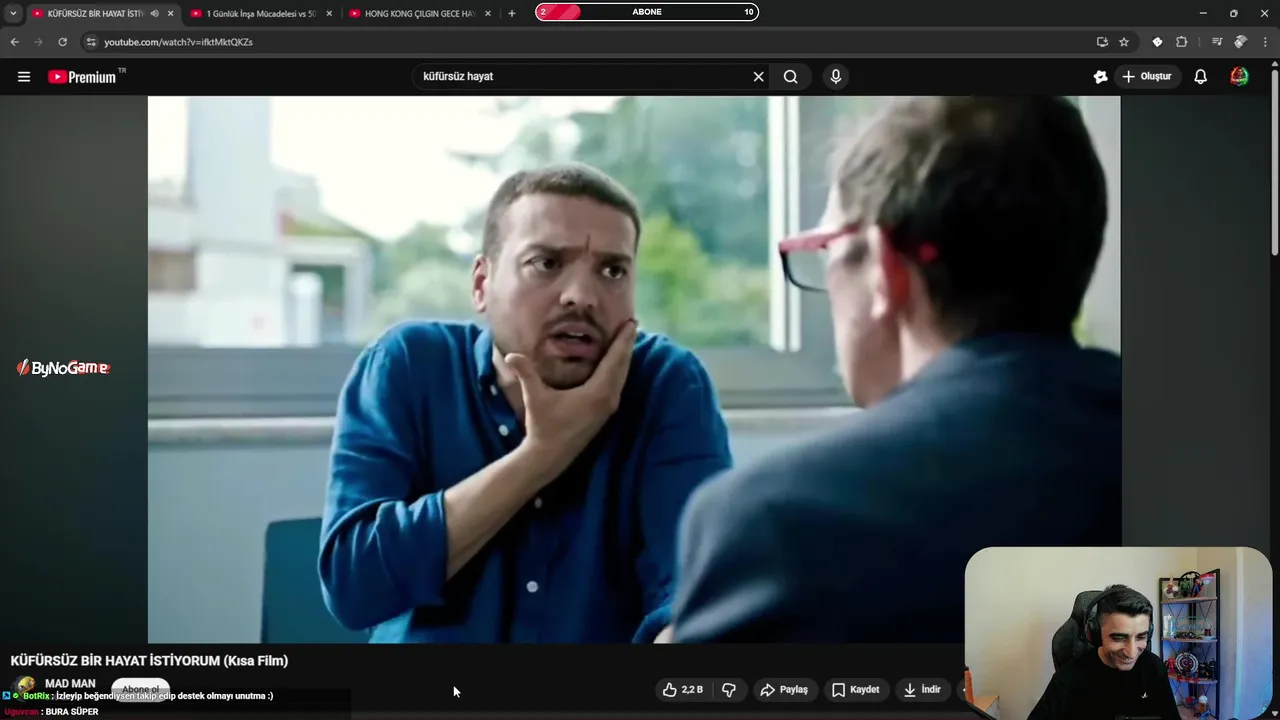Close the KÜFÜRSÜZ BİR HAYAT tab

tap(171, 13)
